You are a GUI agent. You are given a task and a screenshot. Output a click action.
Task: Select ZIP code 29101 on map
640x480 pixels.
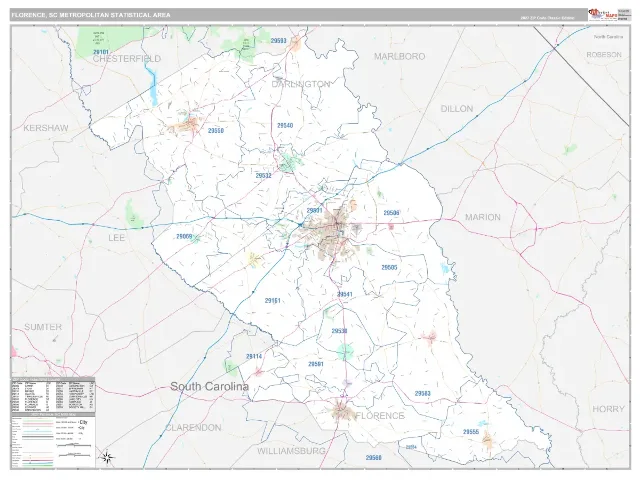pyautogui.click(x=101, y=52)
